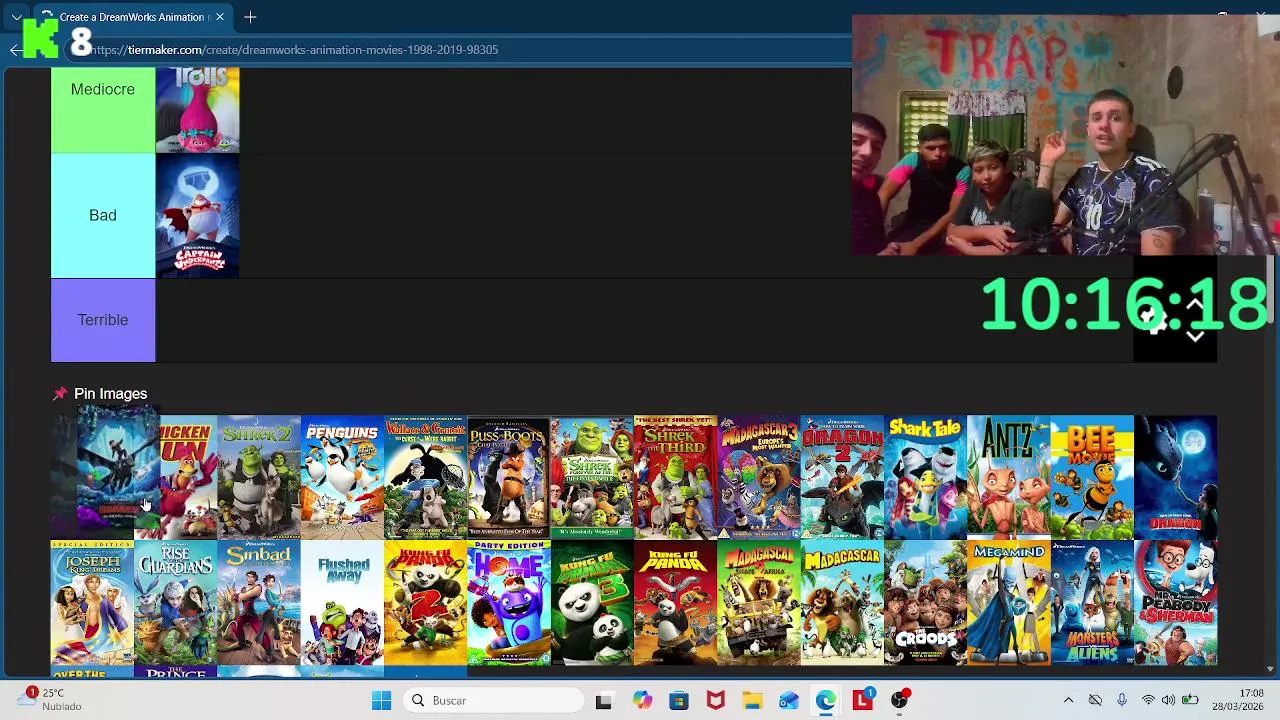Viewport: 1280px width, 720px height.
Task: Open File Explorer from the taskbar
Action: tap(752, 701)
